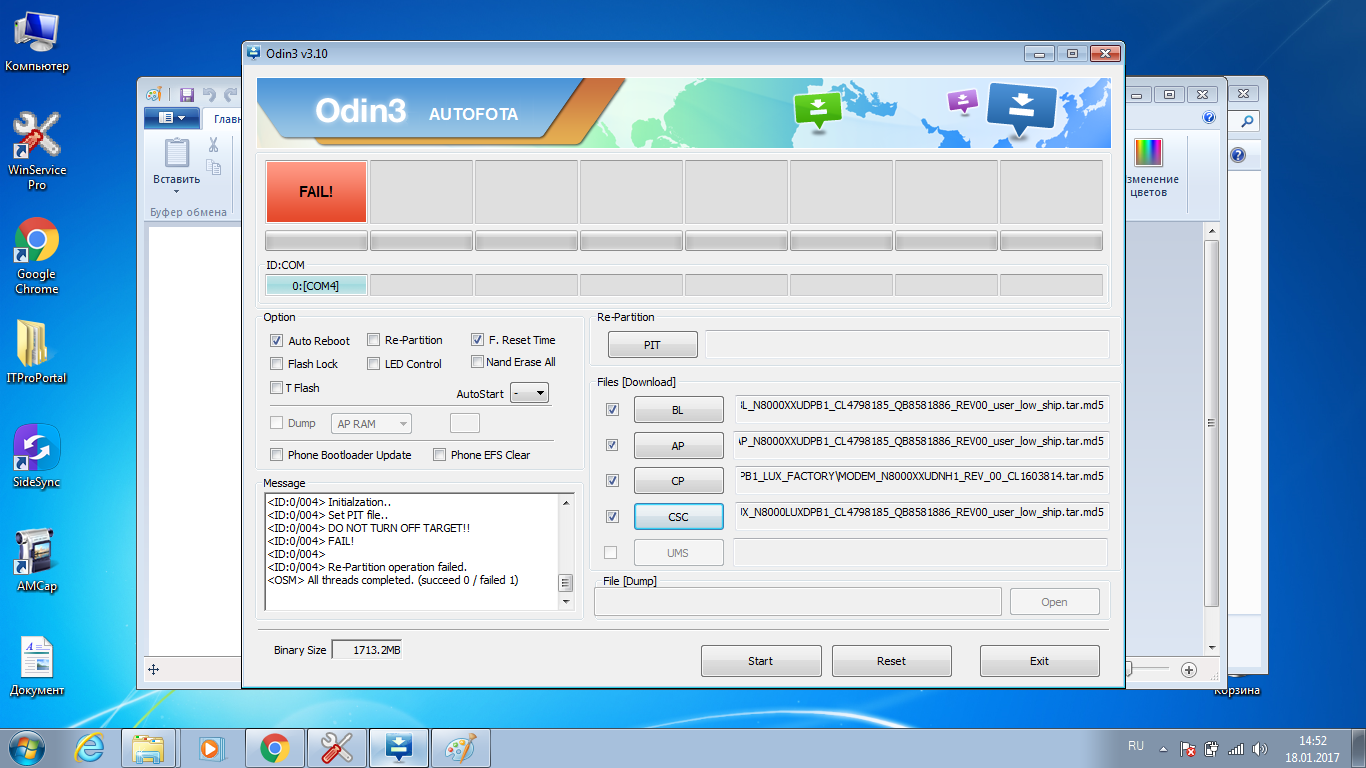Screen dimensions: 1366x768
Task: Click the Вставить paste button in Paint
Action: click(x=176, y=165)
